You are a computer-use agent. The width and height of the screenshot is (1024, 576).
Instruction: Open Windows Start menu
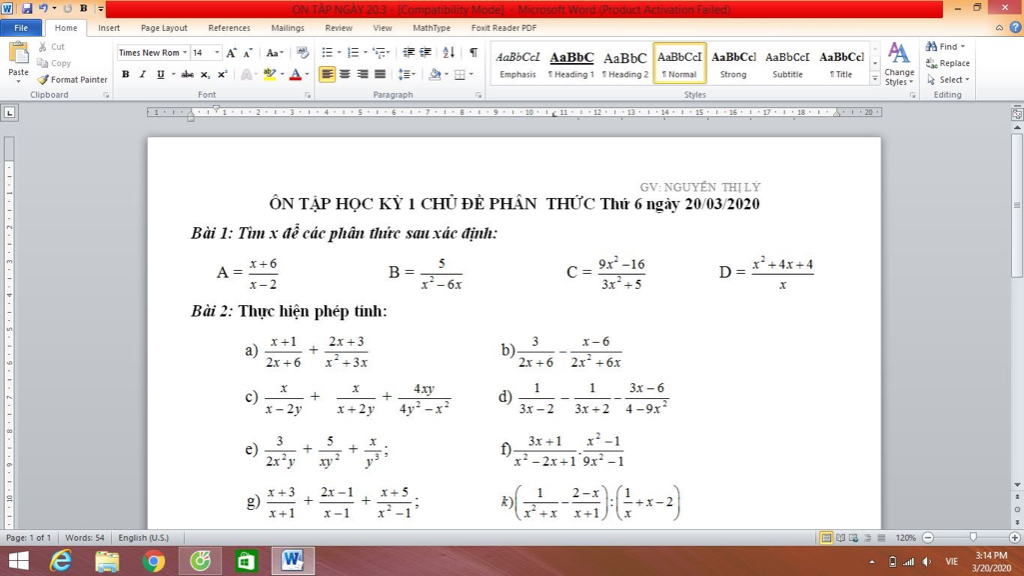pos(18,561)
